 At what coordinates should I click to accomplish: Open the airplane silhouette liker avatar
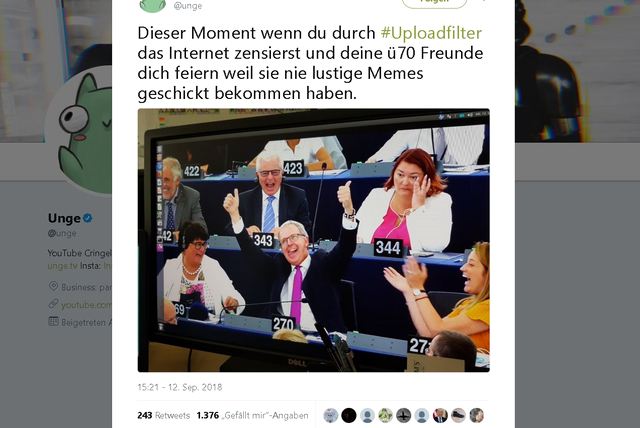click(404, 415)
